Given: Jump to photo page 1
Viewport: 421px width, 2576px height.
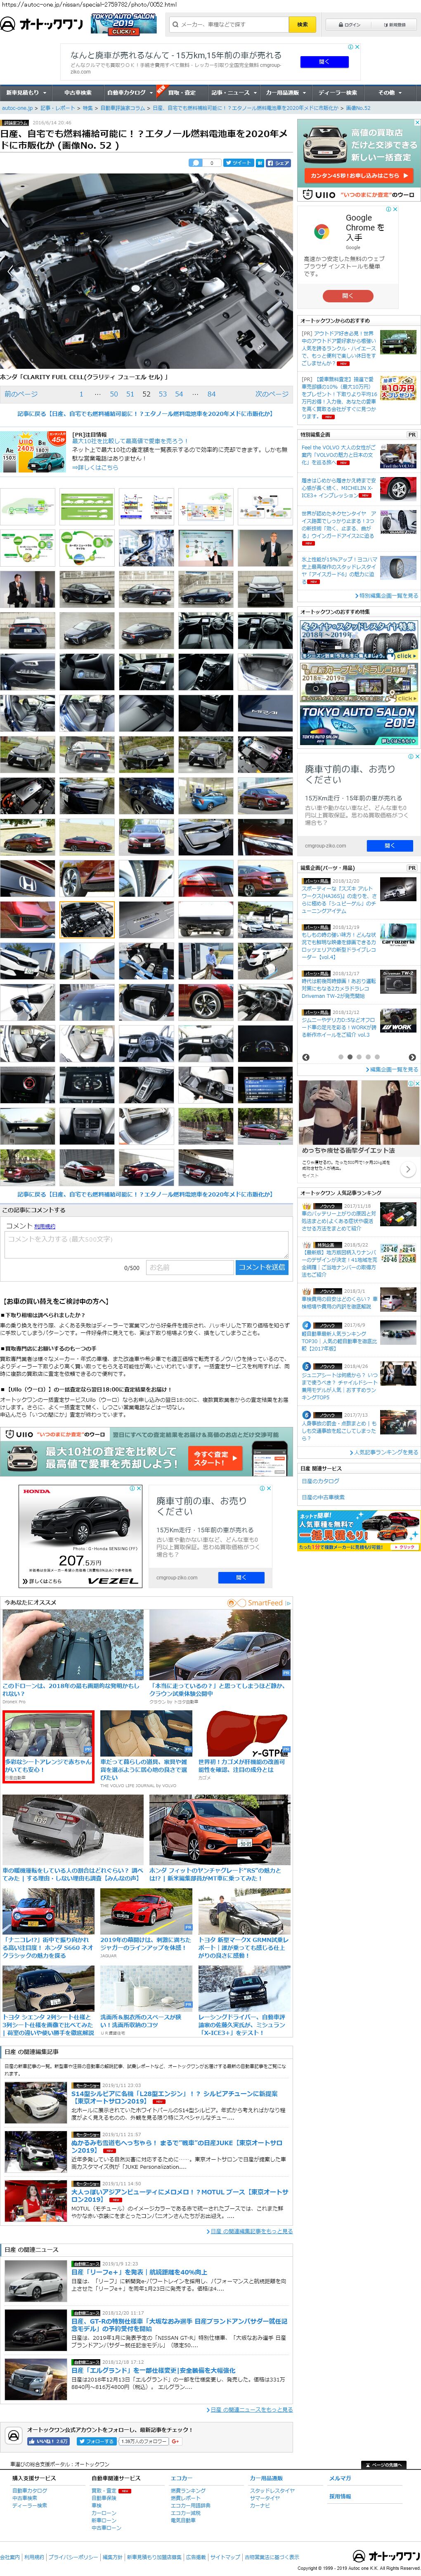Looking at the screenshot, I should (81, 394).
